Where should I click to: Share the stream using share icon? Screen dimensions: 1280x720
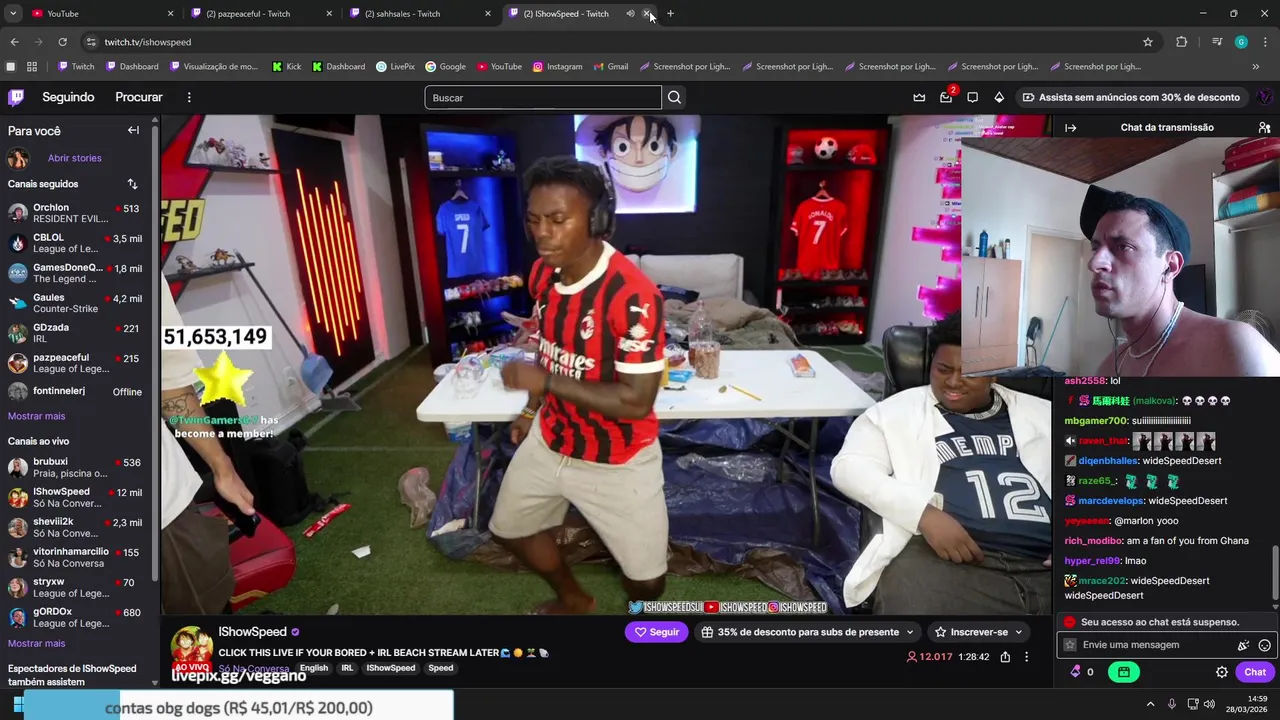point(1005,657)
